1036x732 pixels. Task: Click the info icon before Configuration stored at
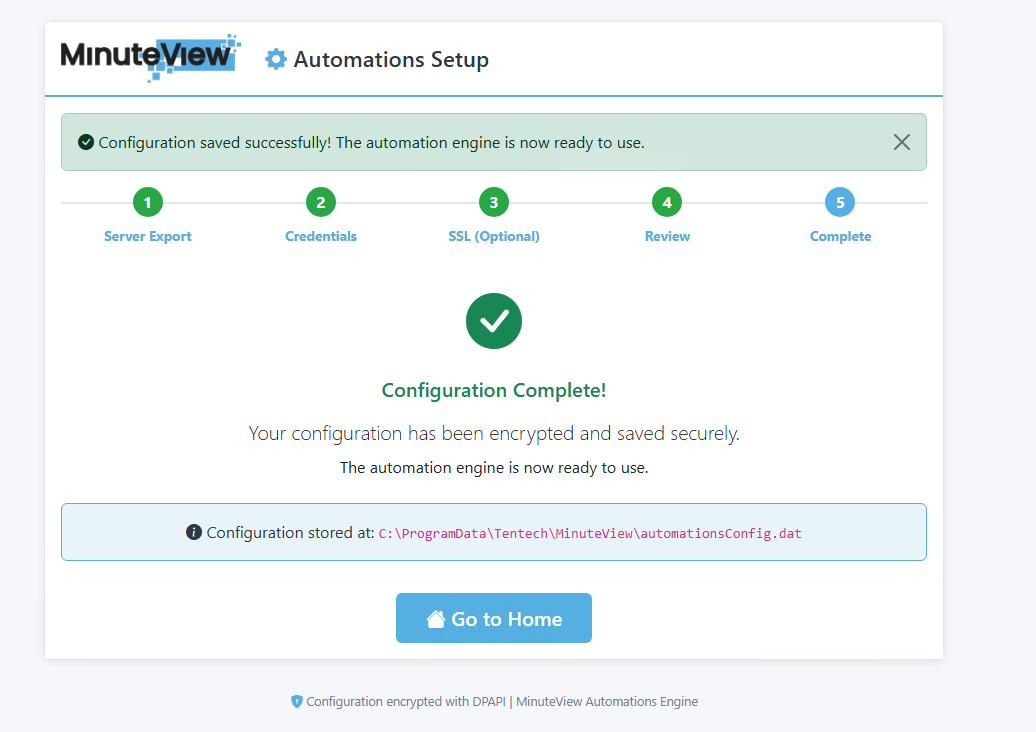coord(194,532)
